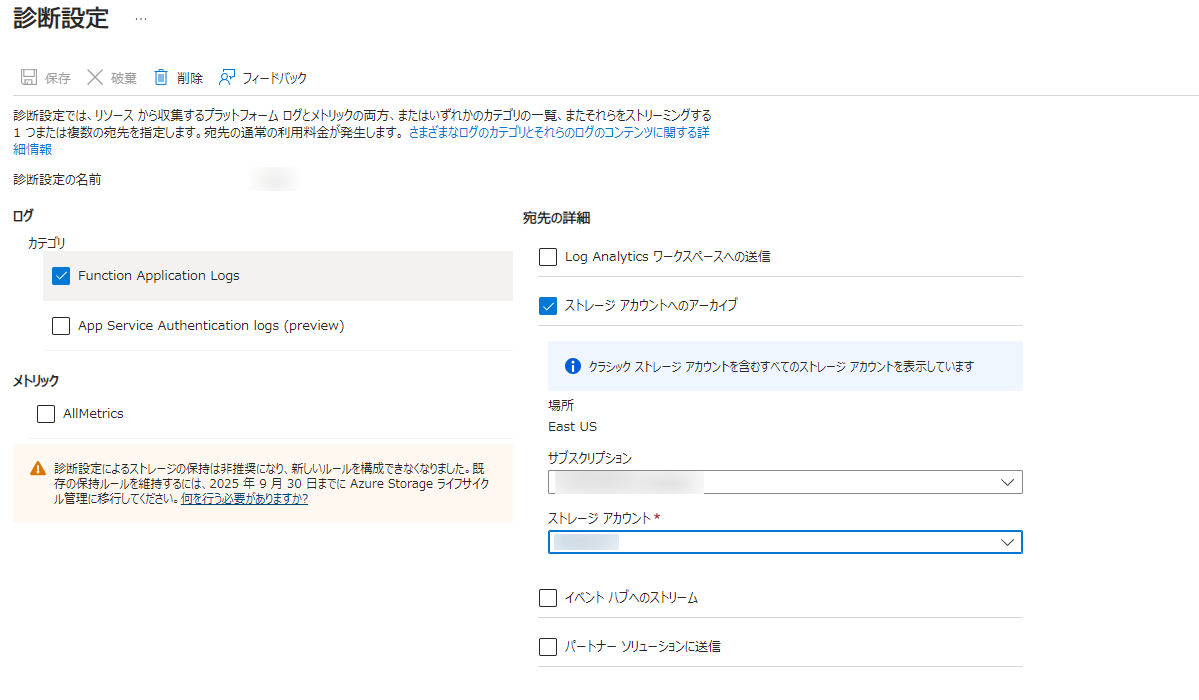Image resolution: width=1199 pixels, height=700 pixels.
Task: Check イベント ハブへのストリーム checkbox
Action: tap(548, 598)
